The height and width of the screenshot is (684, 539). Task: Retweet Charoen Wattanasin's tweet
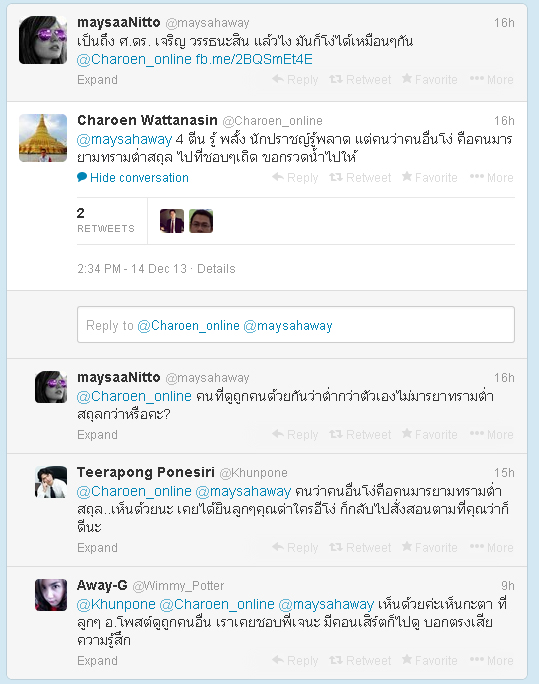360,178
